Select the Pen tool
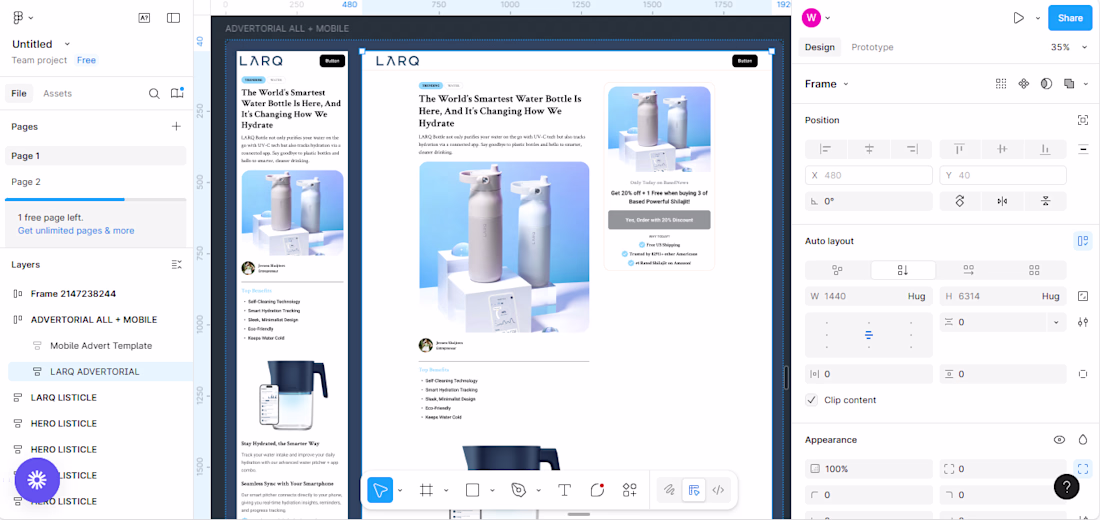The image size is (1100, 520). (519, 490)
